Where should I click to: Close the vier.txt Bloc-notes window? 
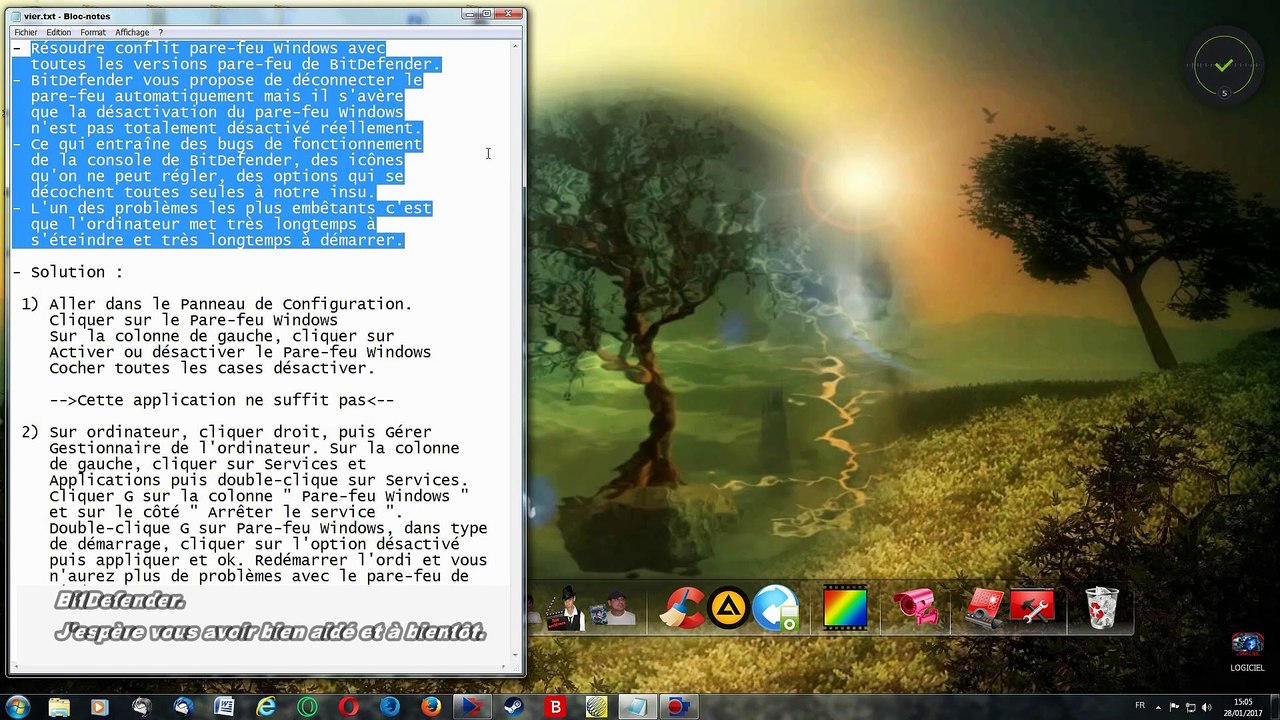pyautogui.click(x=510, y=14)
